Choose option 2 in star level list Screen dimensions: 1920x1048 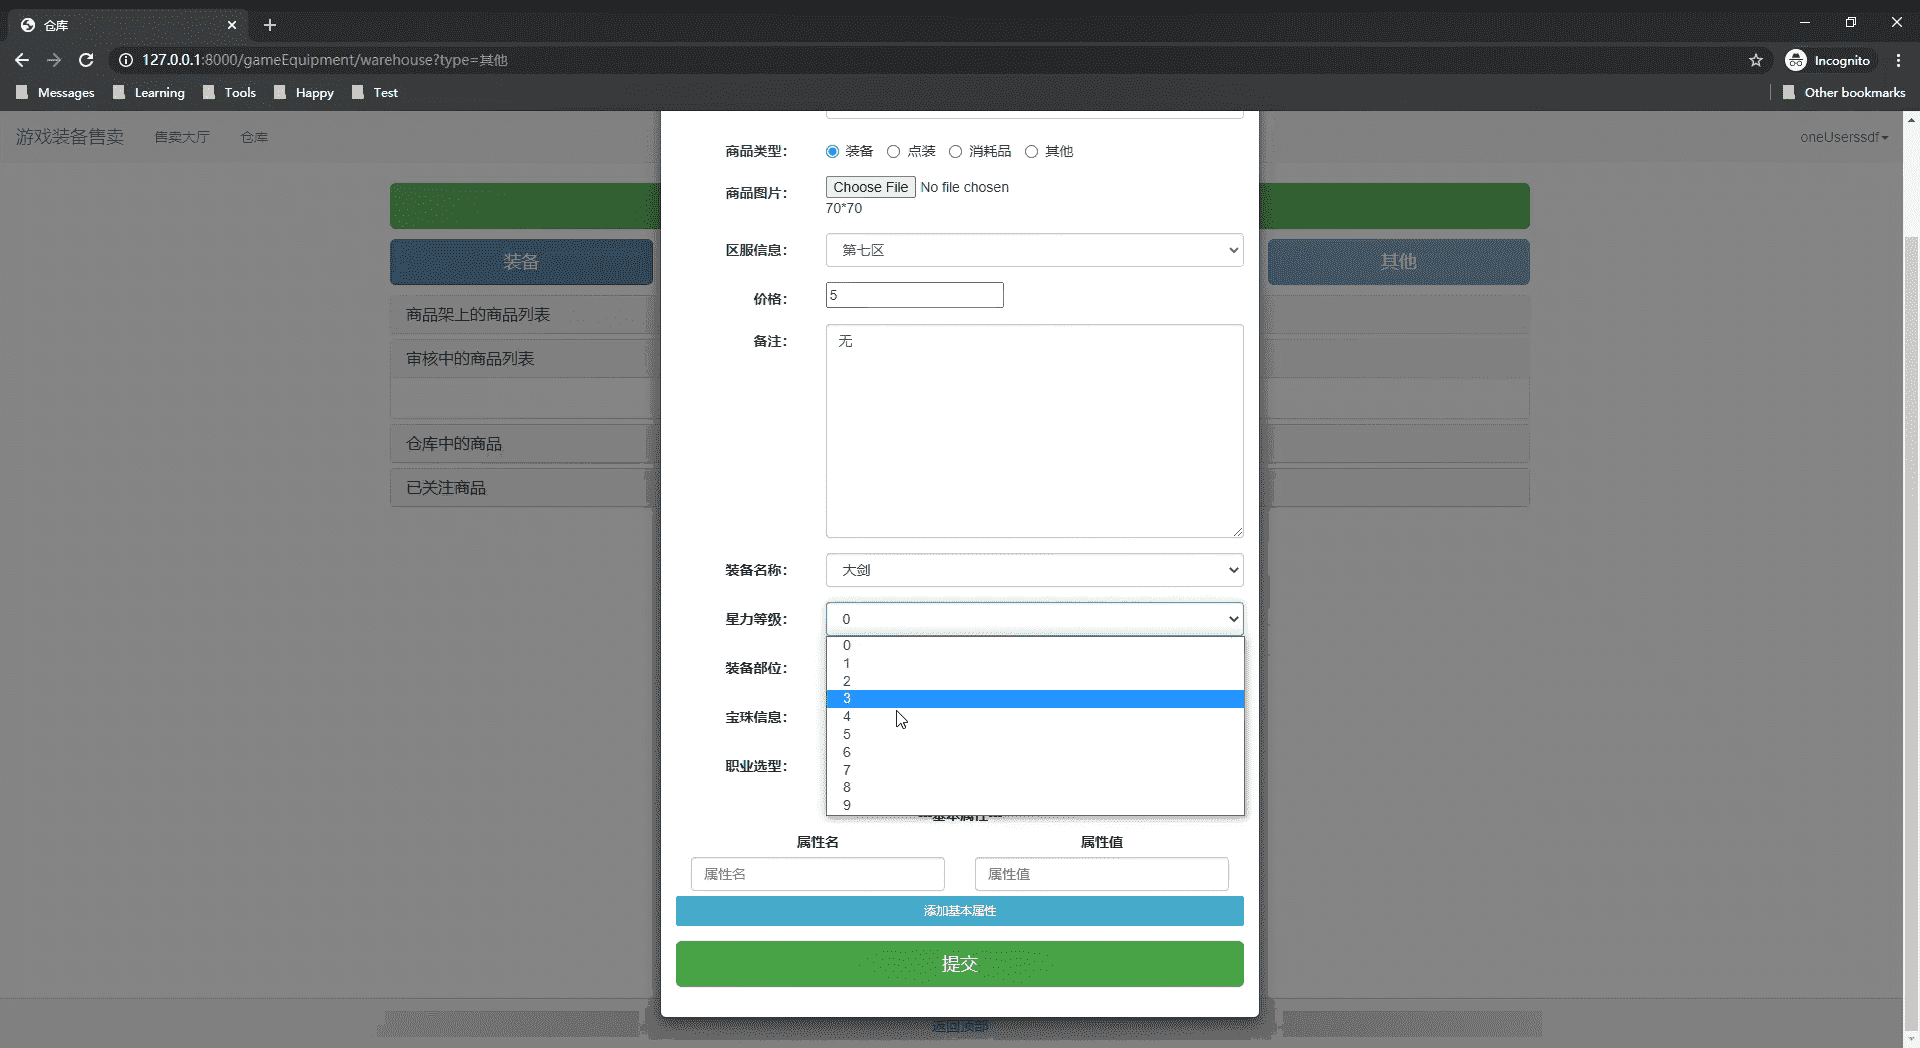coord(1035,681)
